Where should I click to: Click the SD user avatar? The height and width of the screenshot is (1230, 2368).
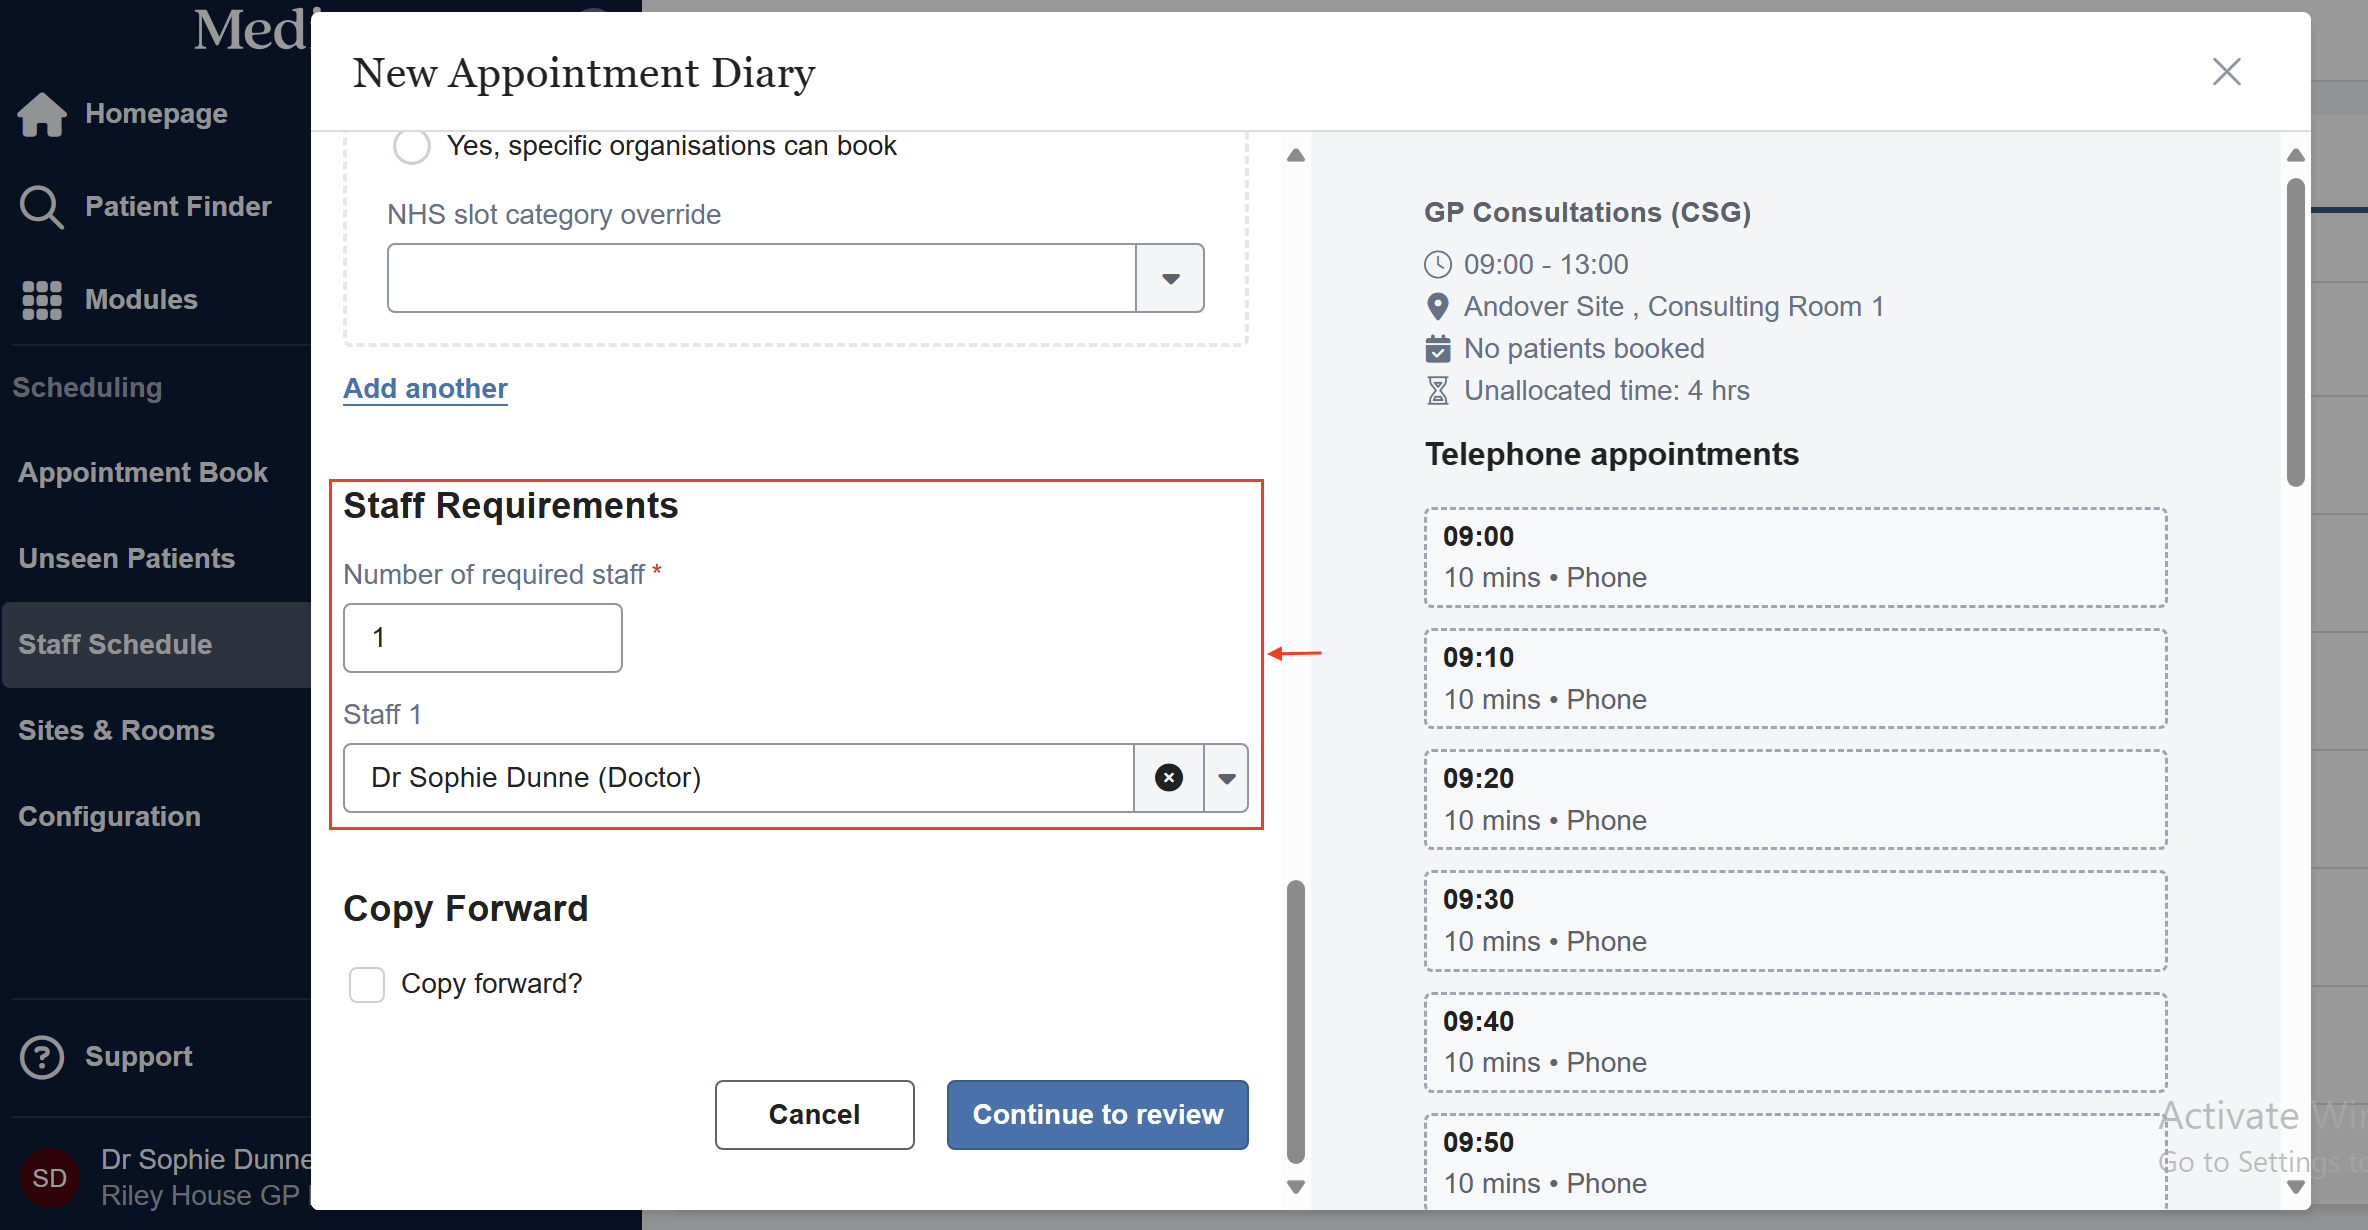pyautogui.click(x=50, y=1178)
